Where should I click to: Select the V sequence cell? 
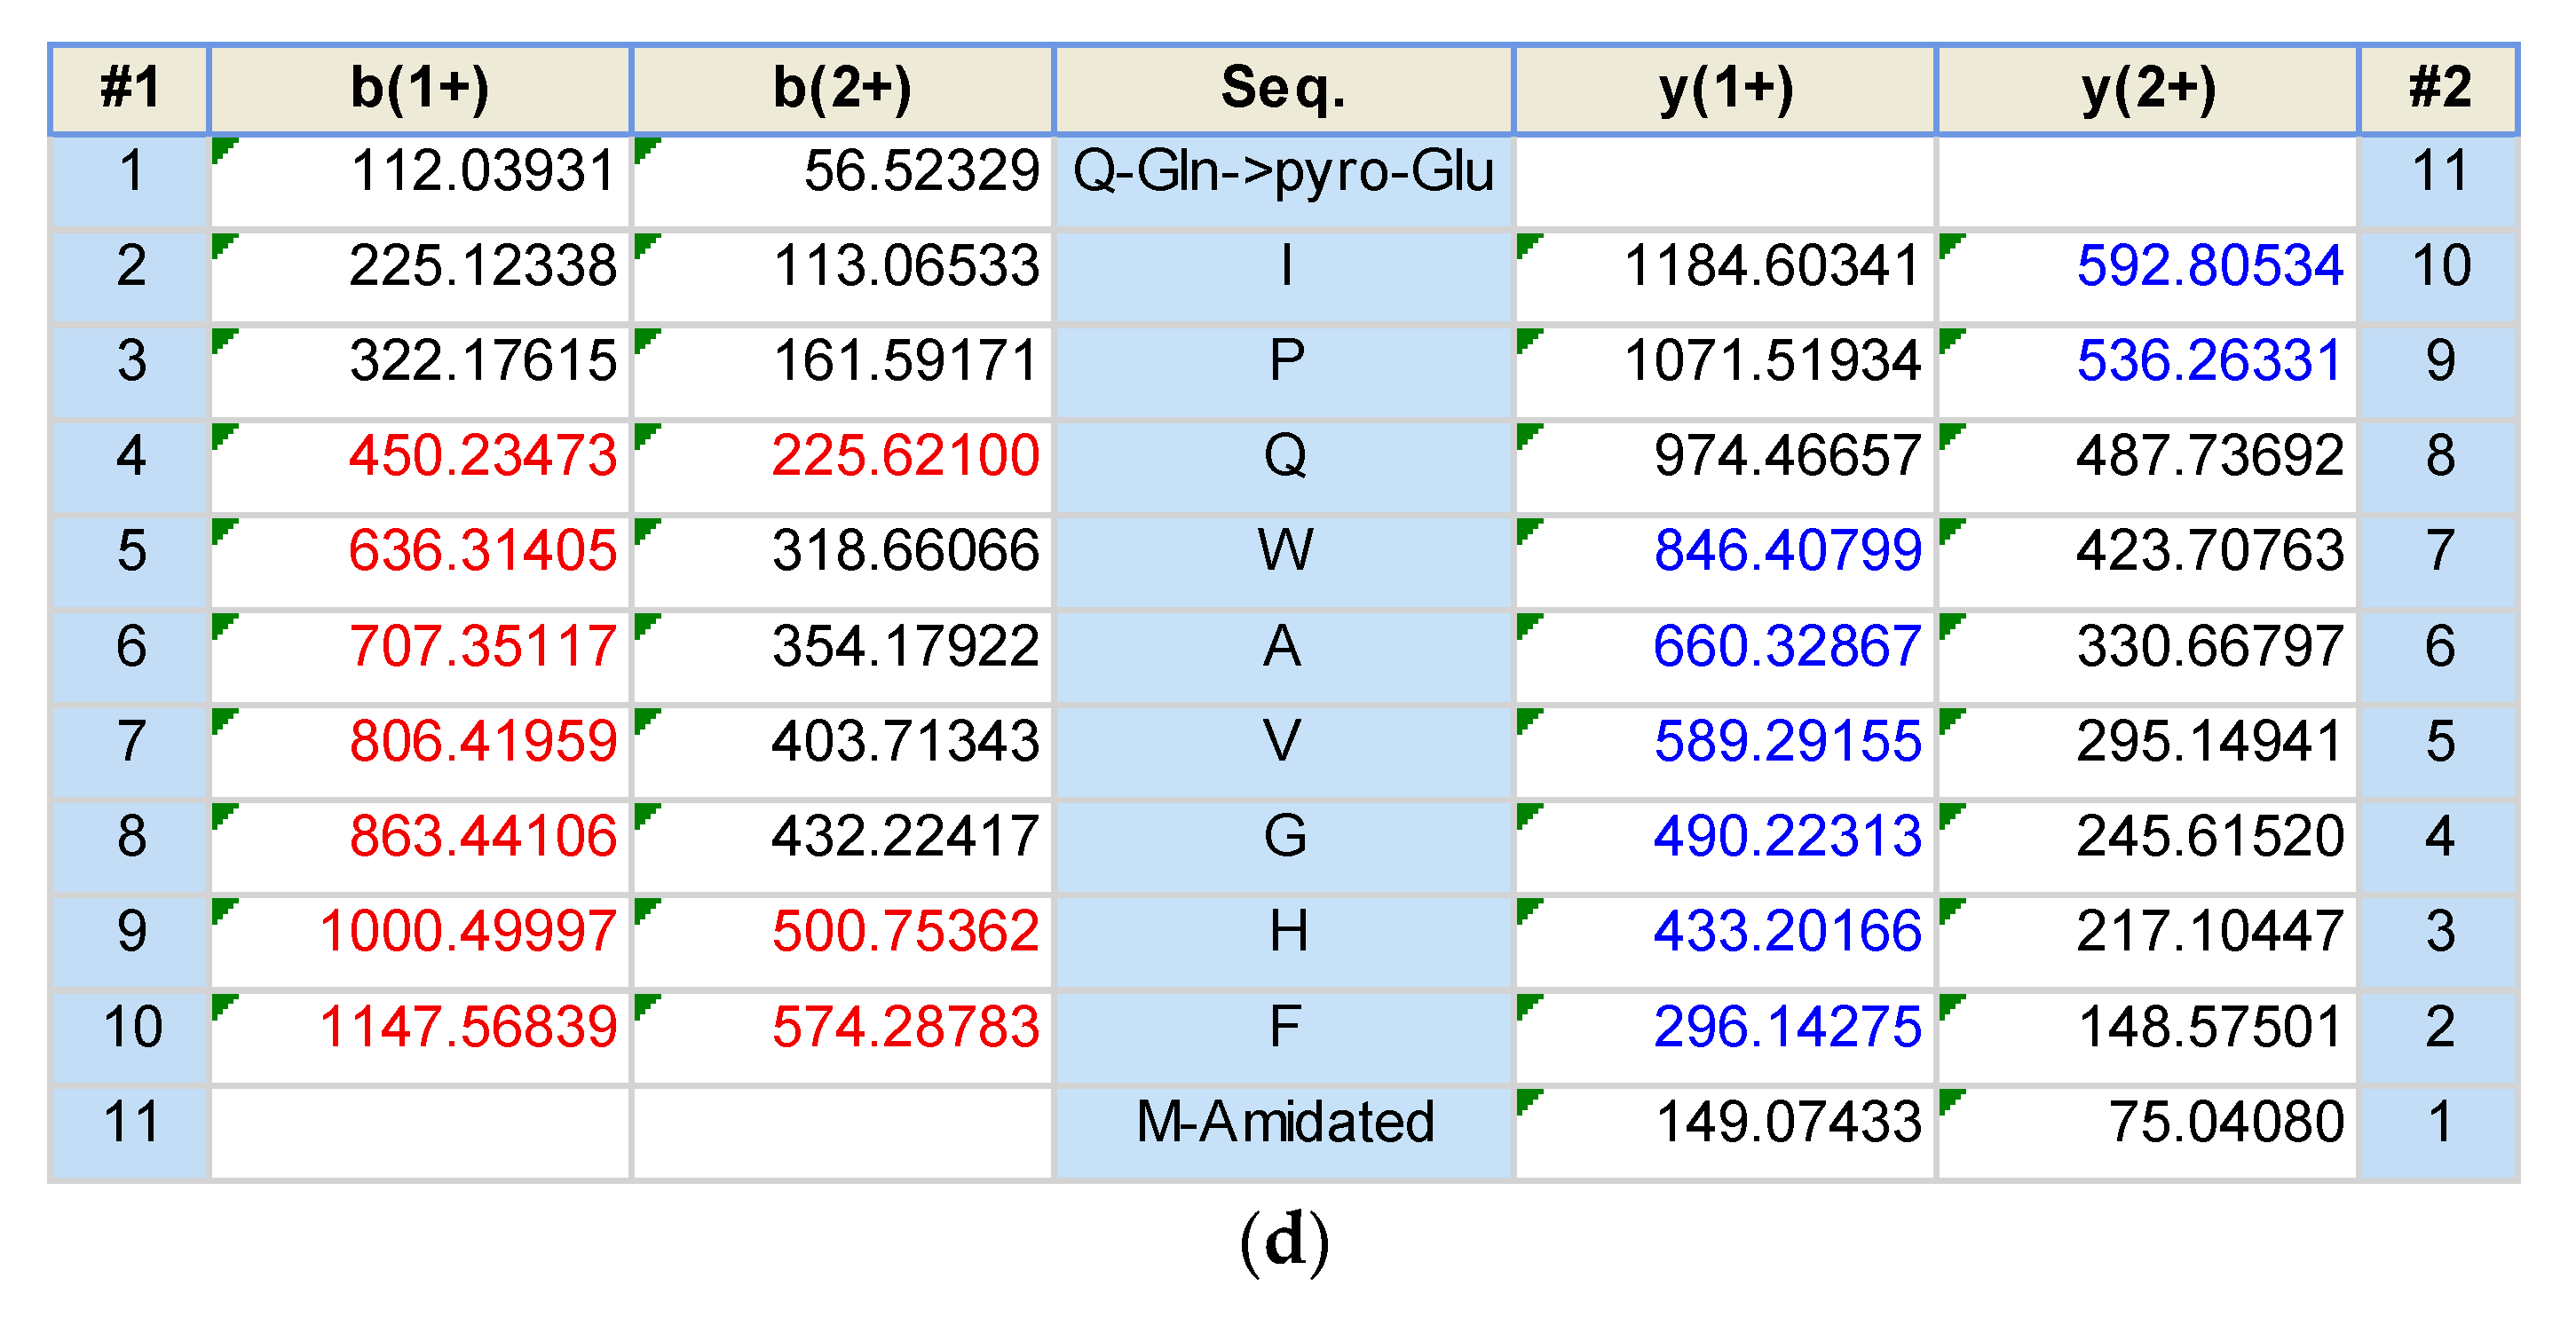[1284, 751]
